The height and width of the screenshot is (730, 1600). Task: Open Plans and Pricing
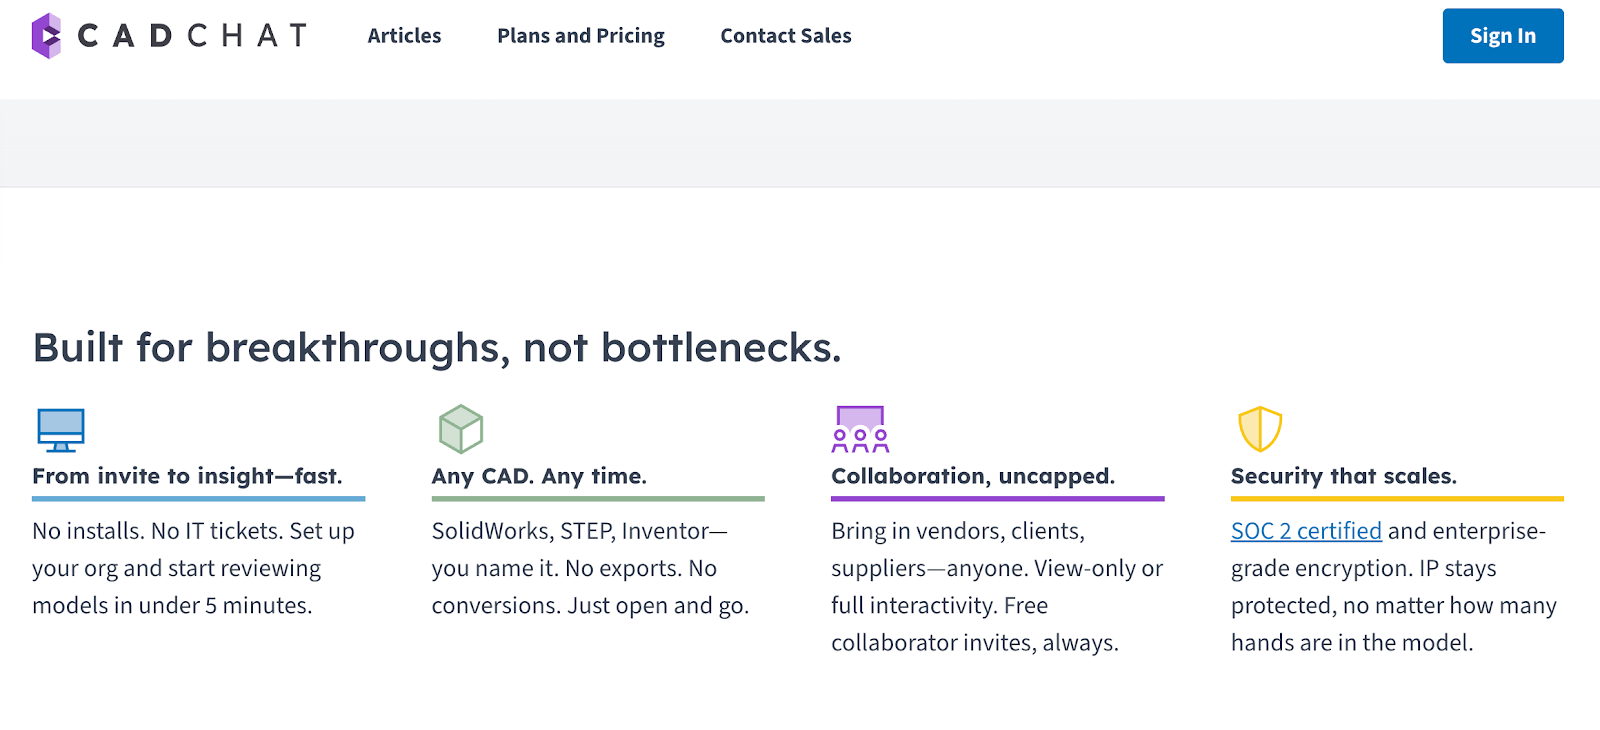580,35
